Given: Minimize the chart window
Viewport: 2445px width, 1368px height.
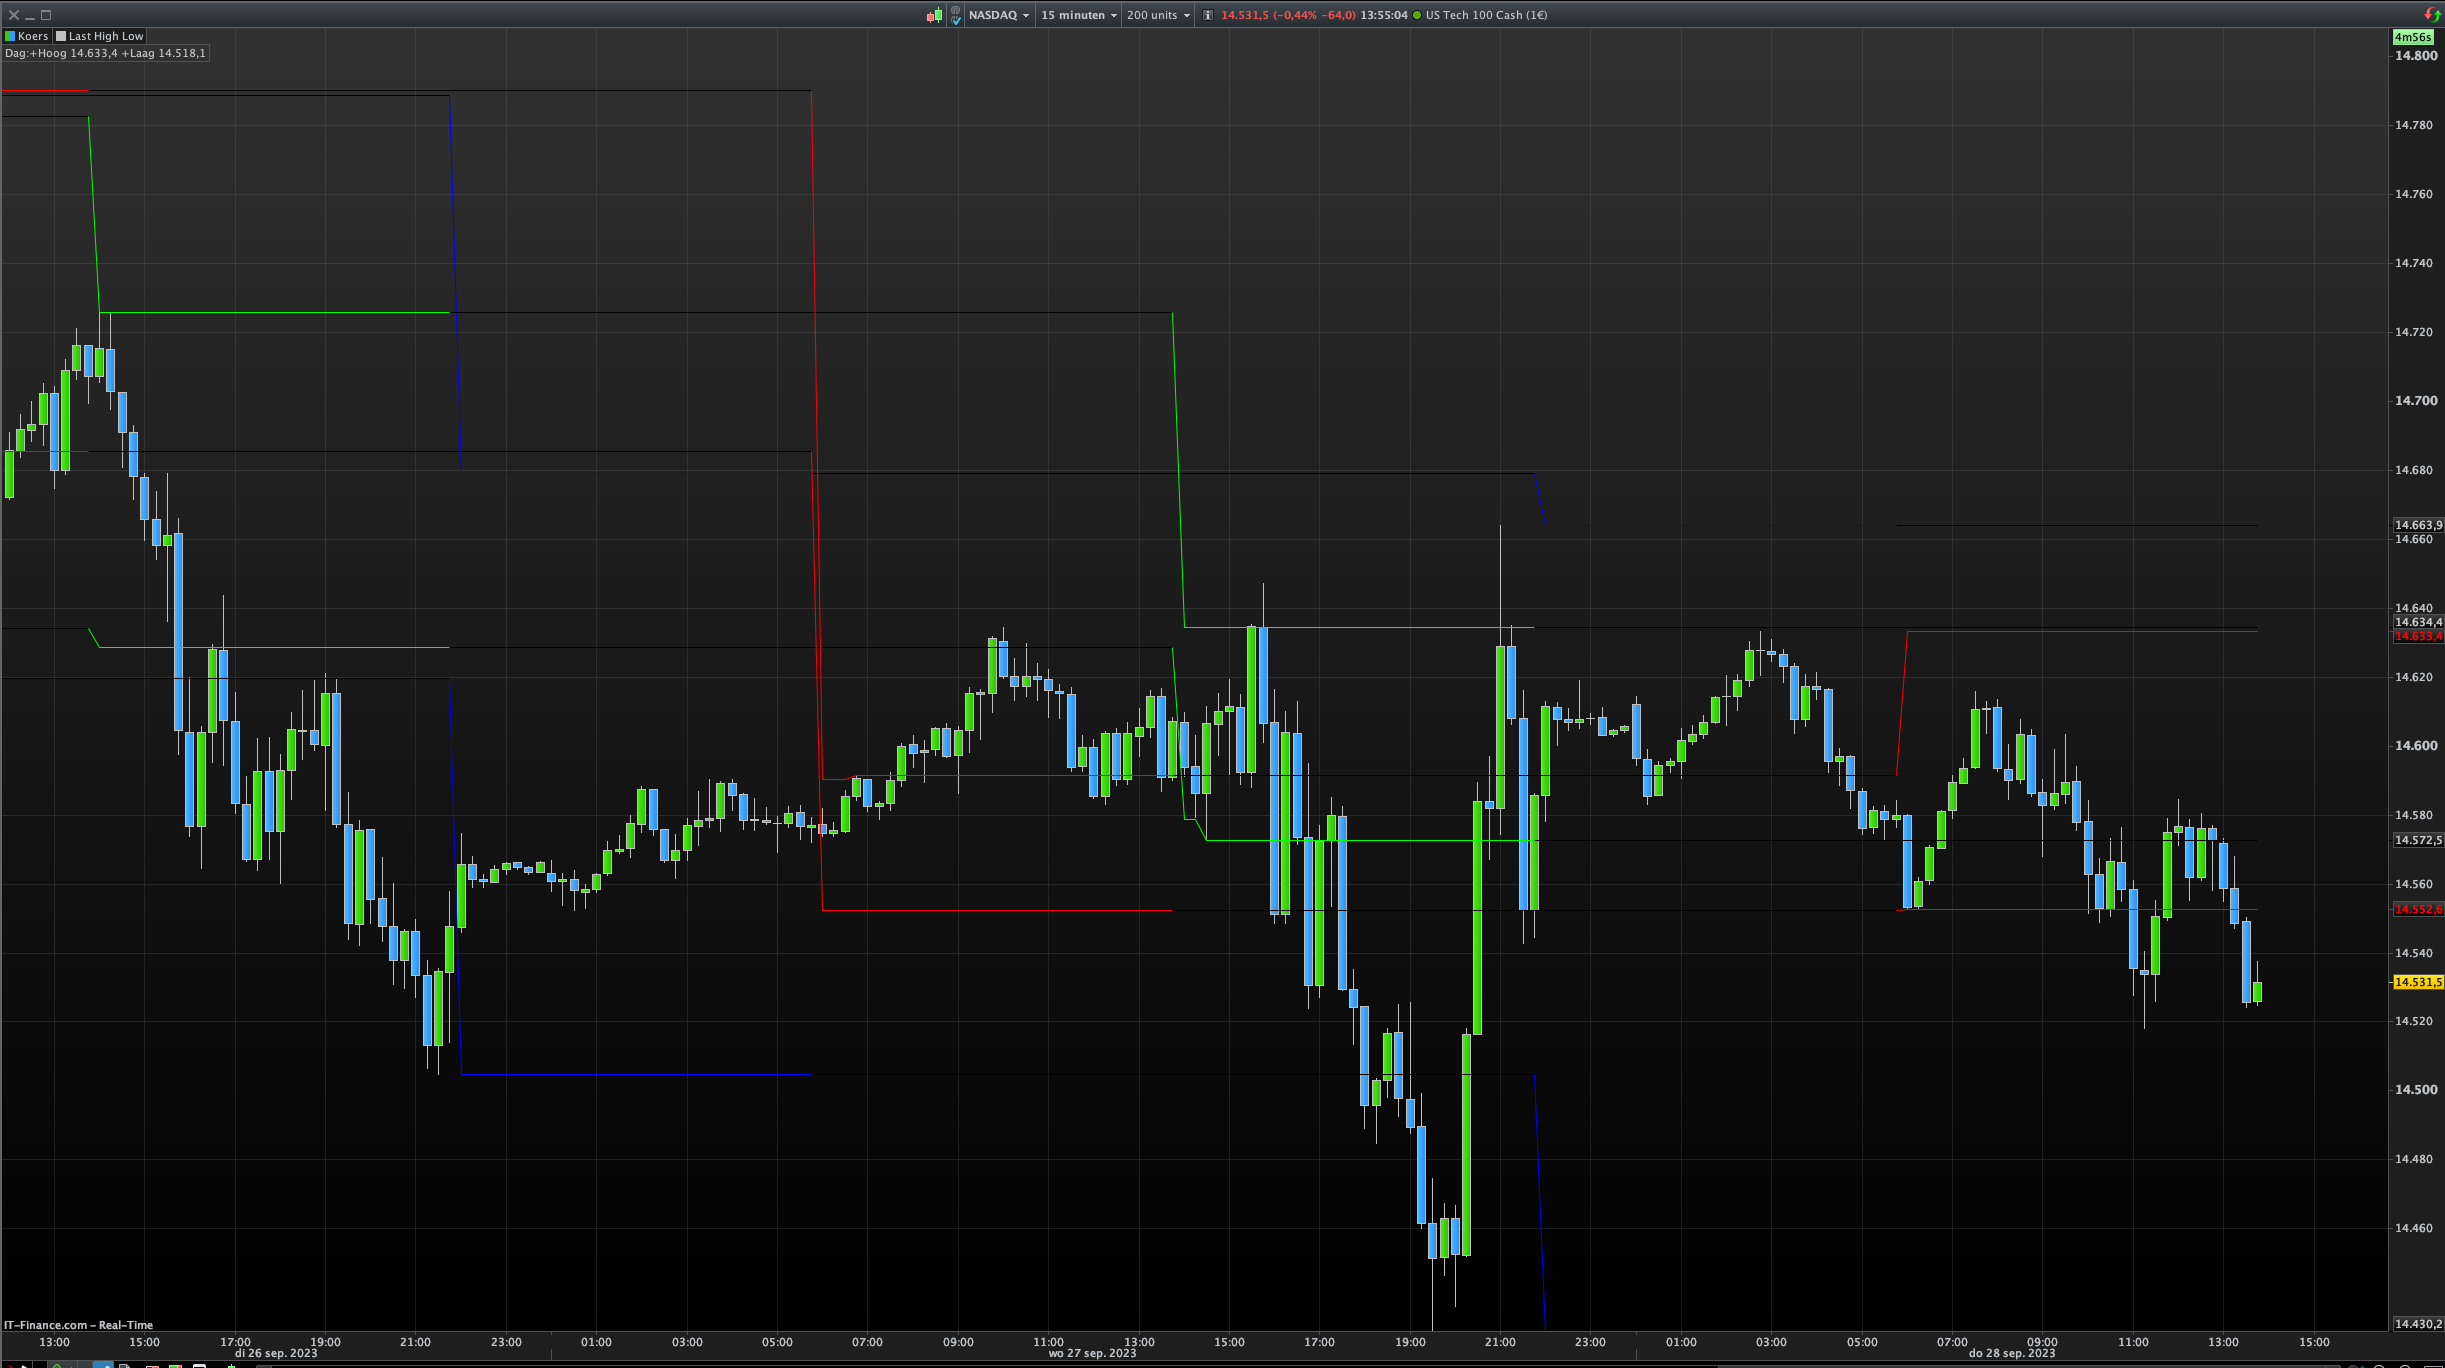Looking at the screenshot, I should pos(30,15).
